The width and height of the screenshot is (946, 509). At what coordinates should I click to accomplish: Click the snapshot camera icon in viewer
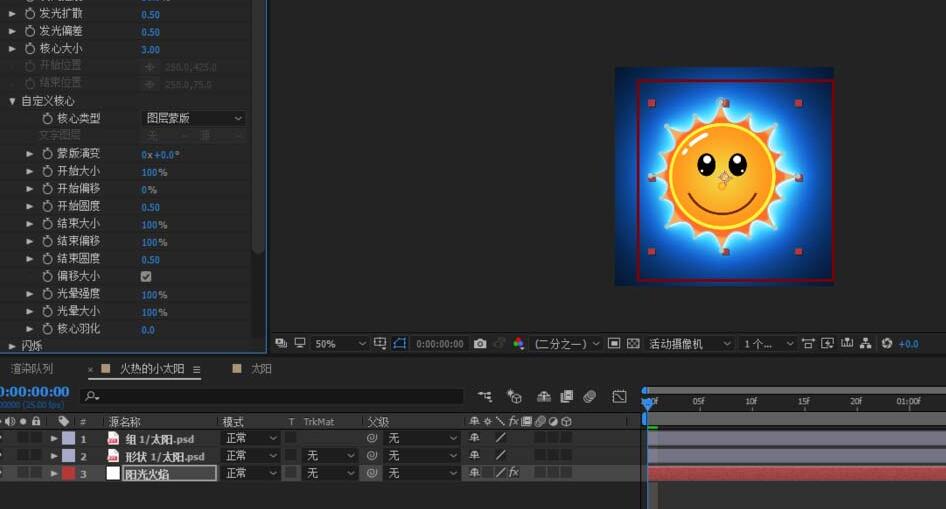coord(480,344)
